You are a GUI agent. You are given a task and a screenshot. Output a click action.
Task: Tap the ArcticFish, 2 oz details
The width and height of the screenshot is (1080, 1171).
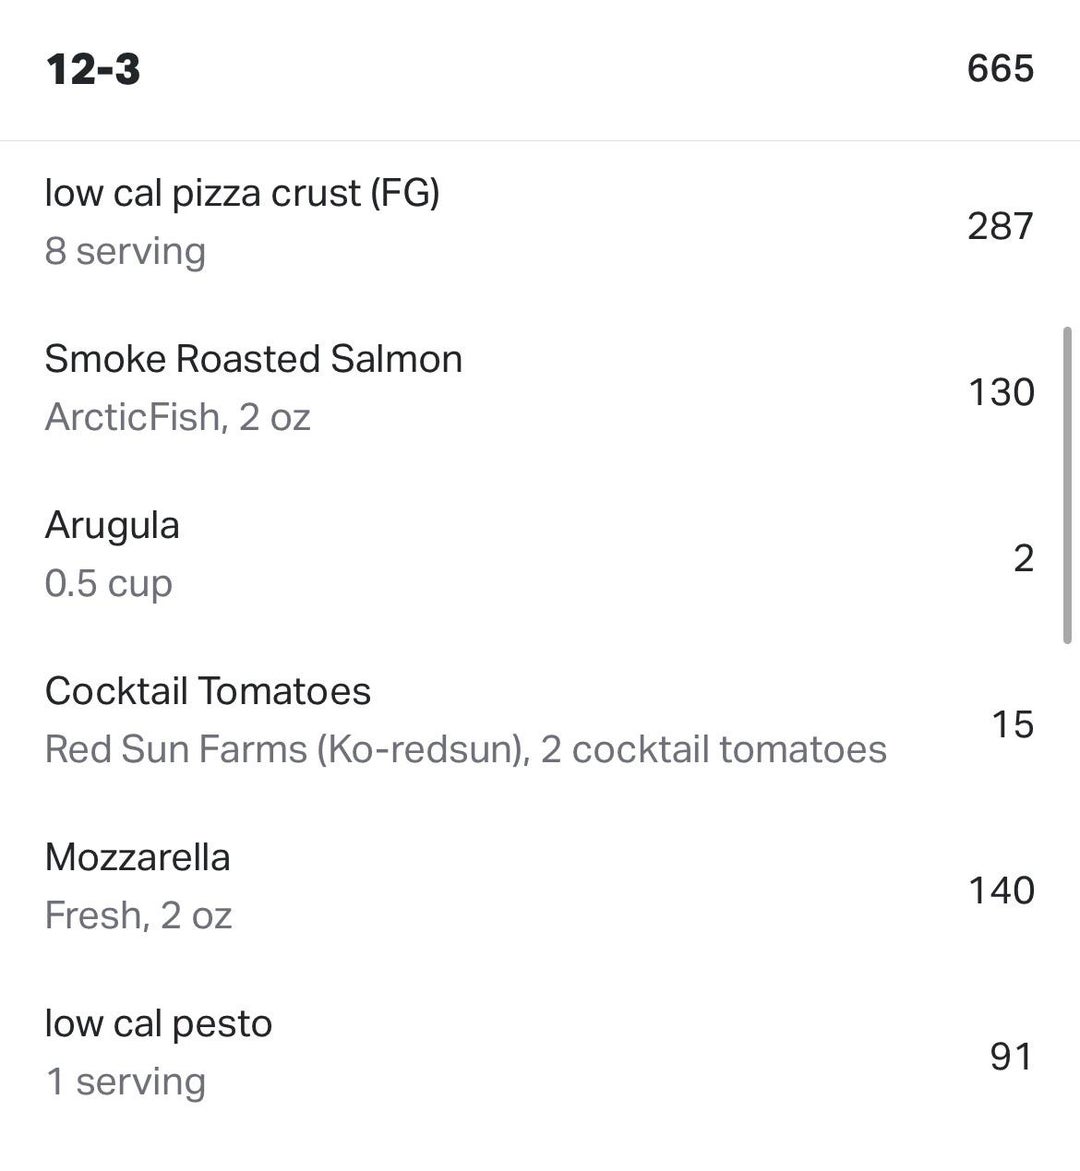tap(177, 417)
